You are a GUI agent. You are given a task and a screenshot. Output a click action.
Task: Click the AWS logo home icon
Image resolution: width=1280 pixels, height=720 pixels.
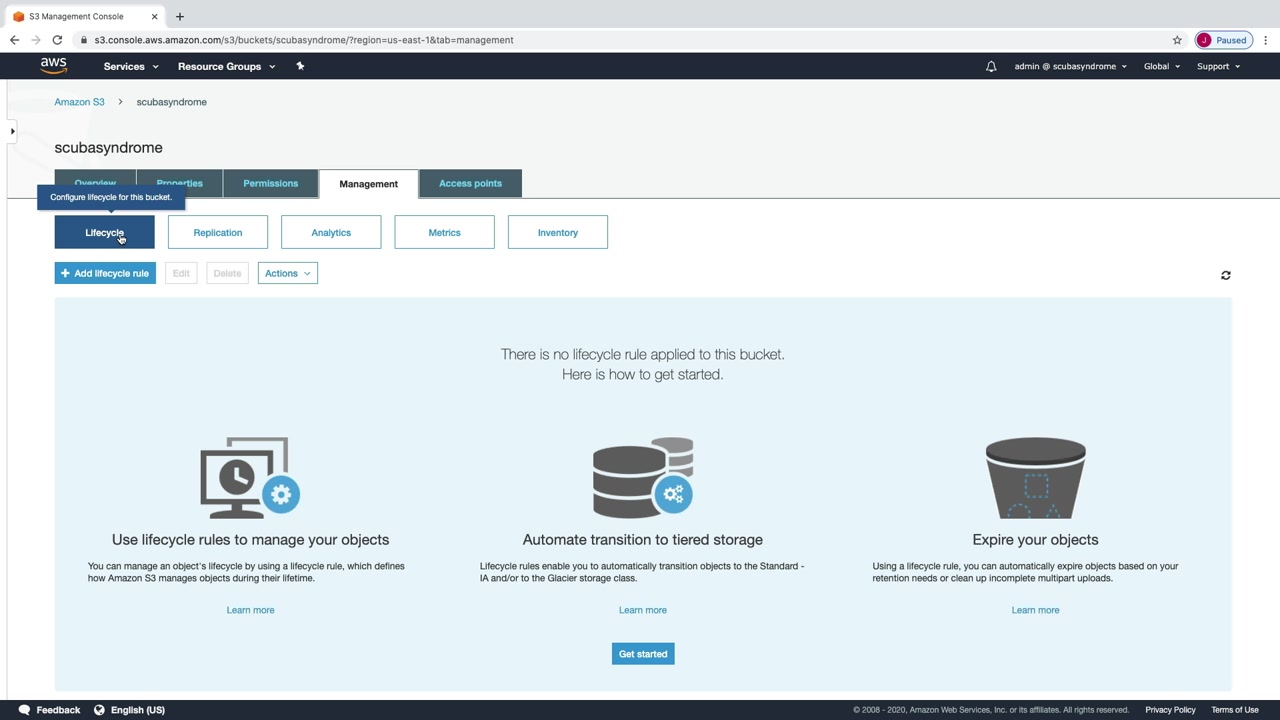pyautogui.click(x=54, y=66)
